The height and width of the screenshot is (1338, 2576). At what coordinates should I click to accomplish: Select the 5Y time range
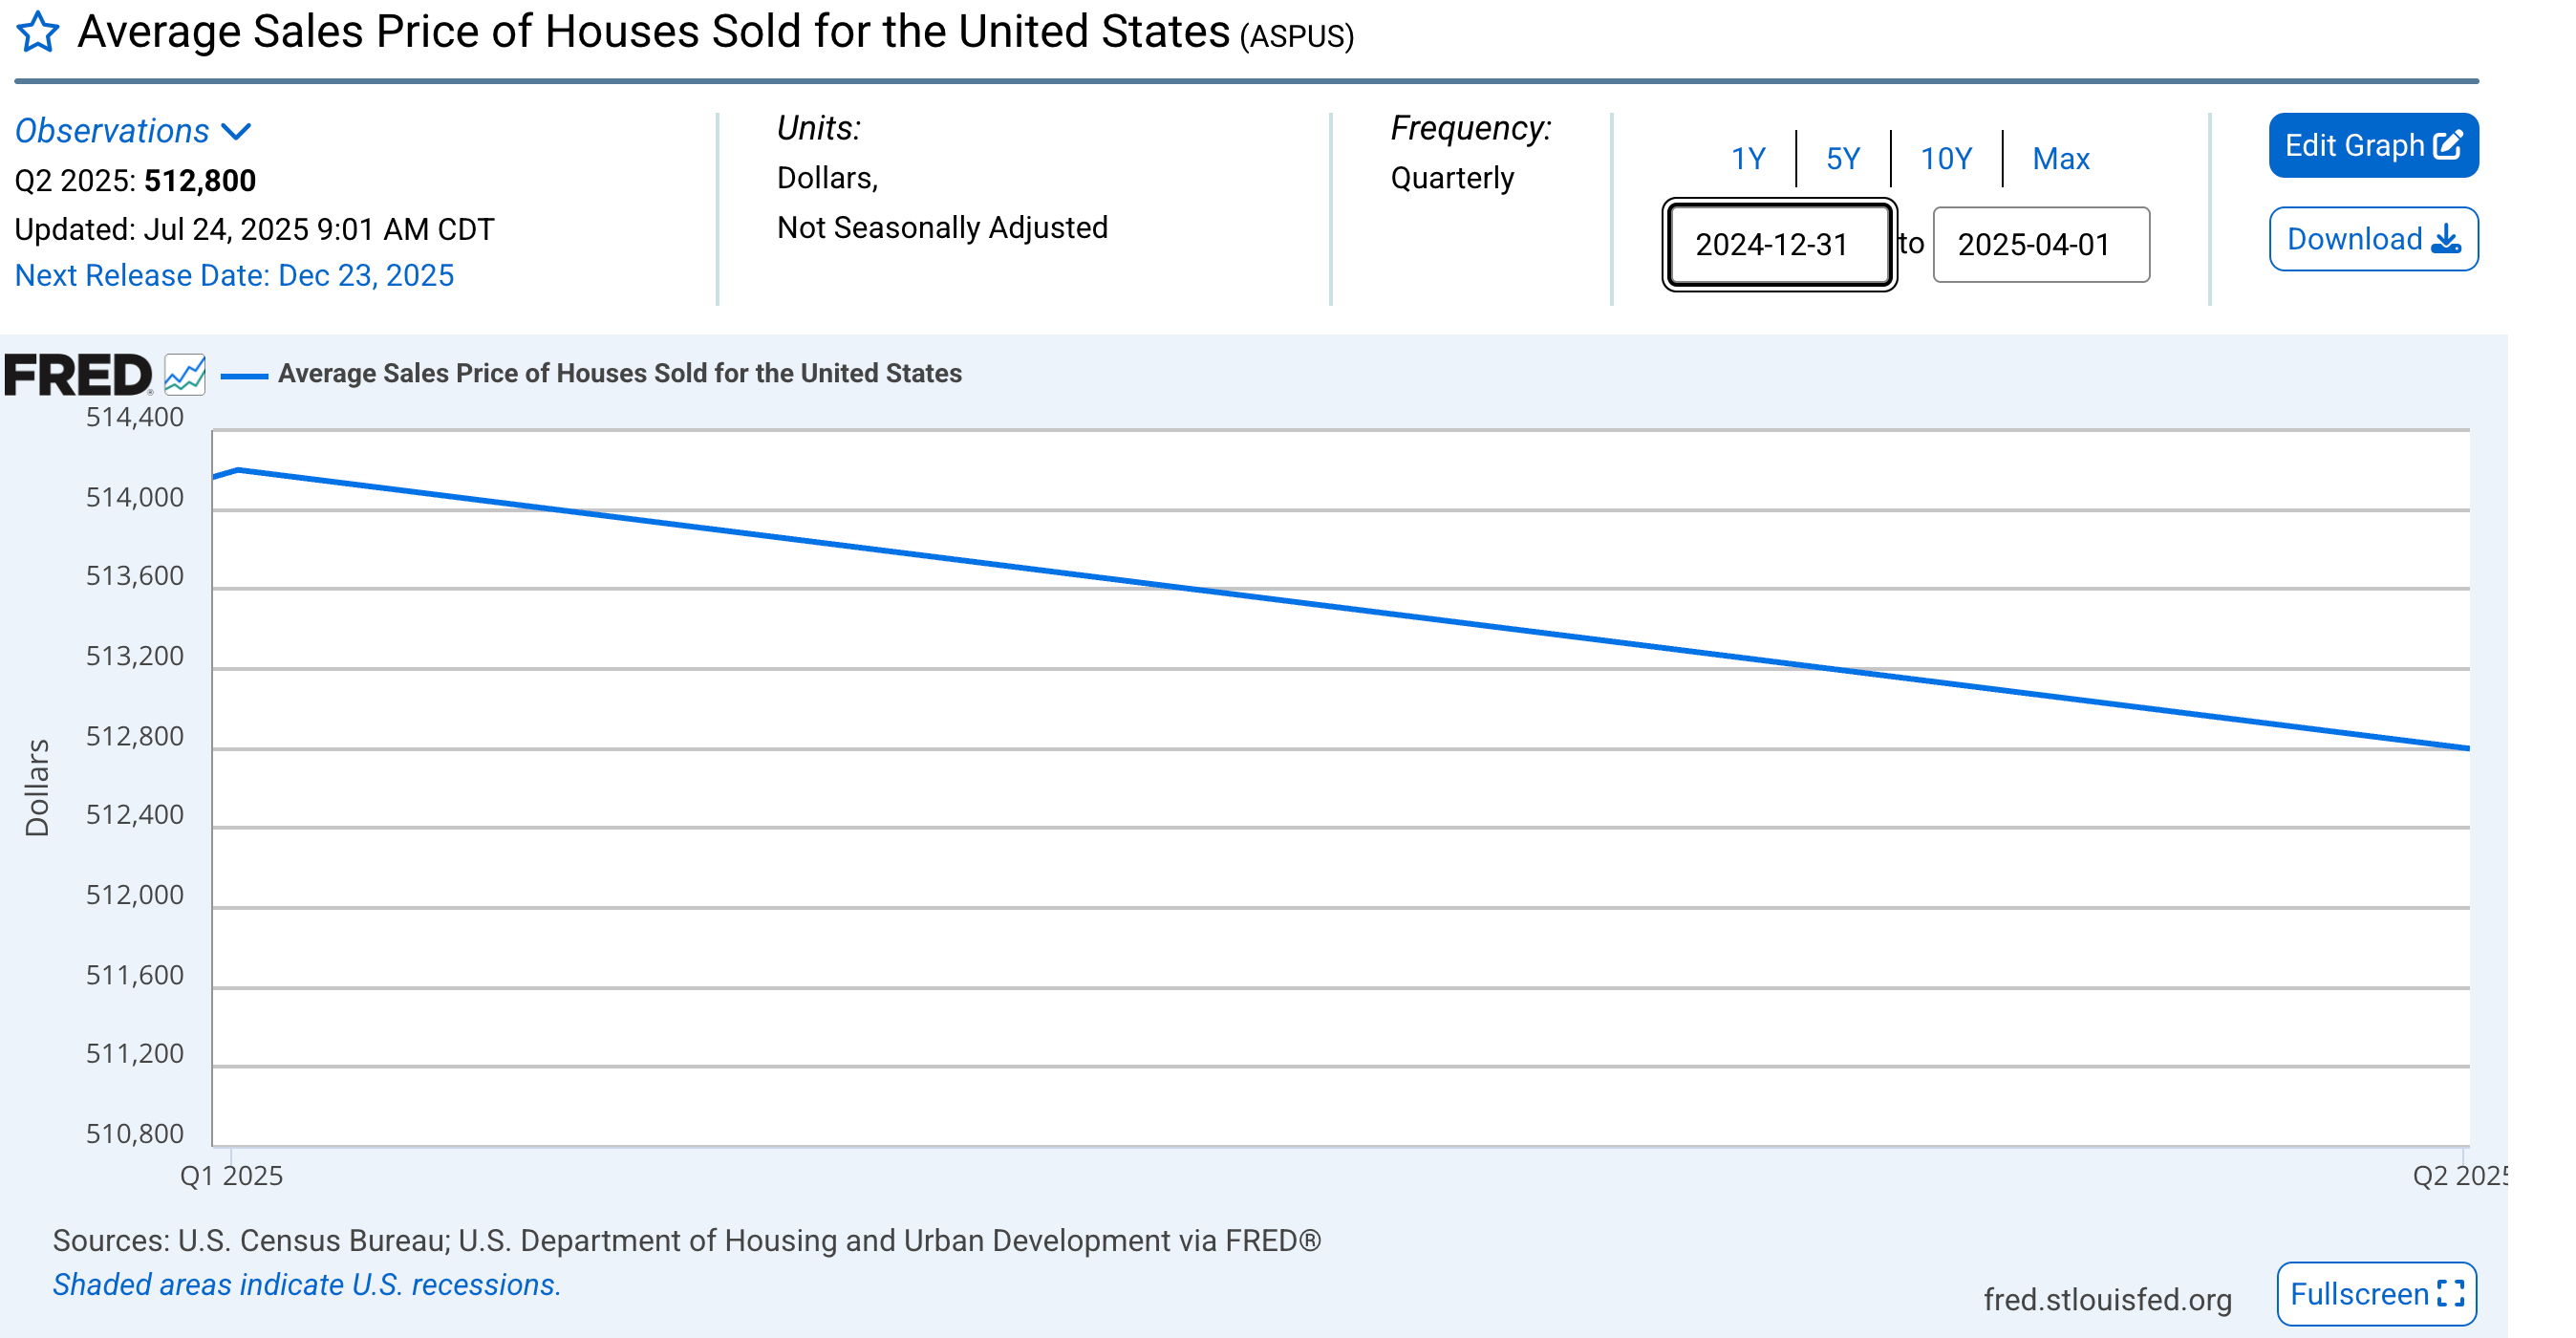tap(1842, 158)
